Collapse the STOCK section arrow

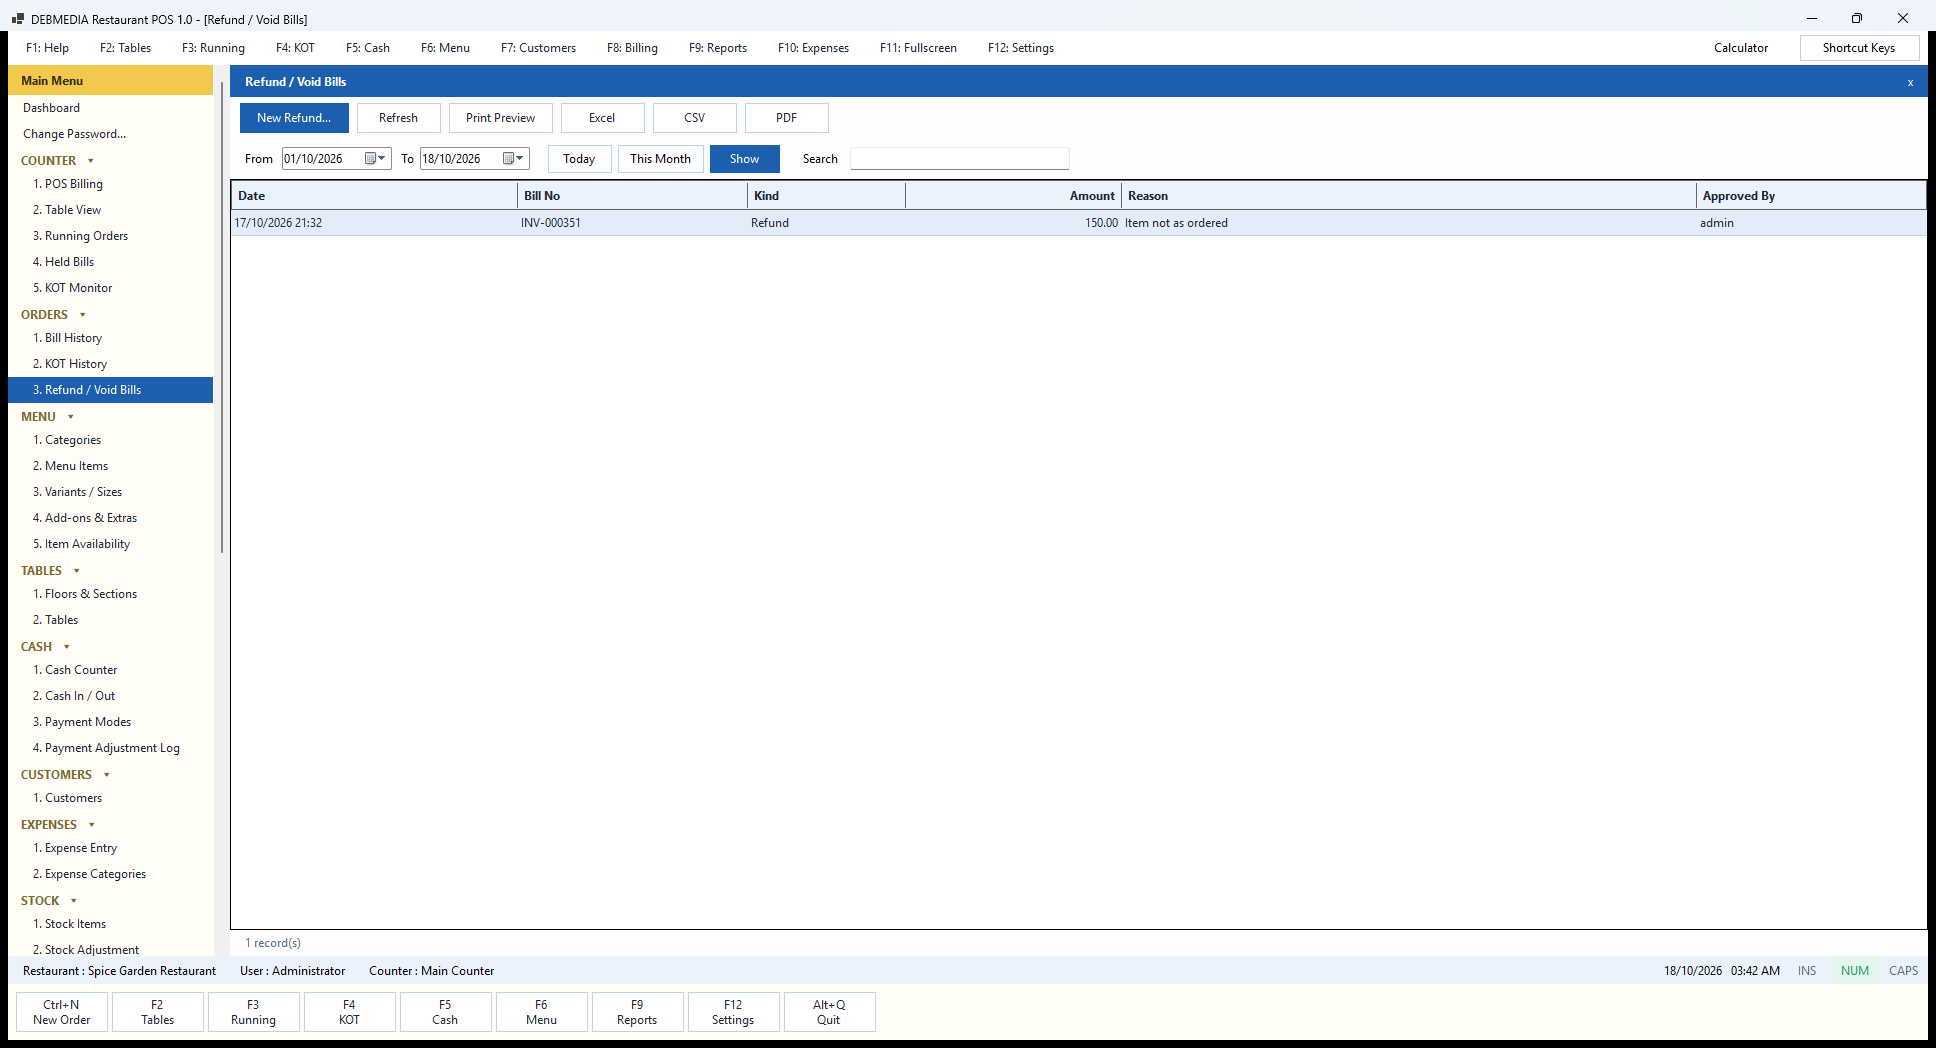(74, 901)
